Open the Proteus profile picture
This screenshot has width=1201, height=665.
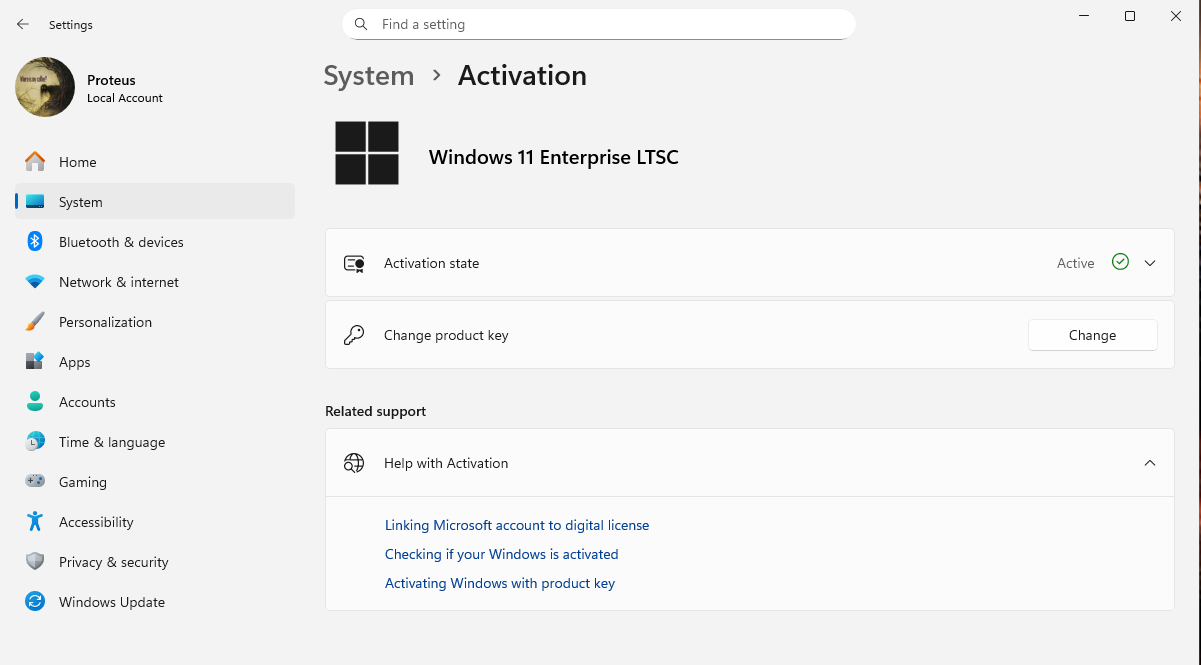pyautogui.click(x=45, y=87)
